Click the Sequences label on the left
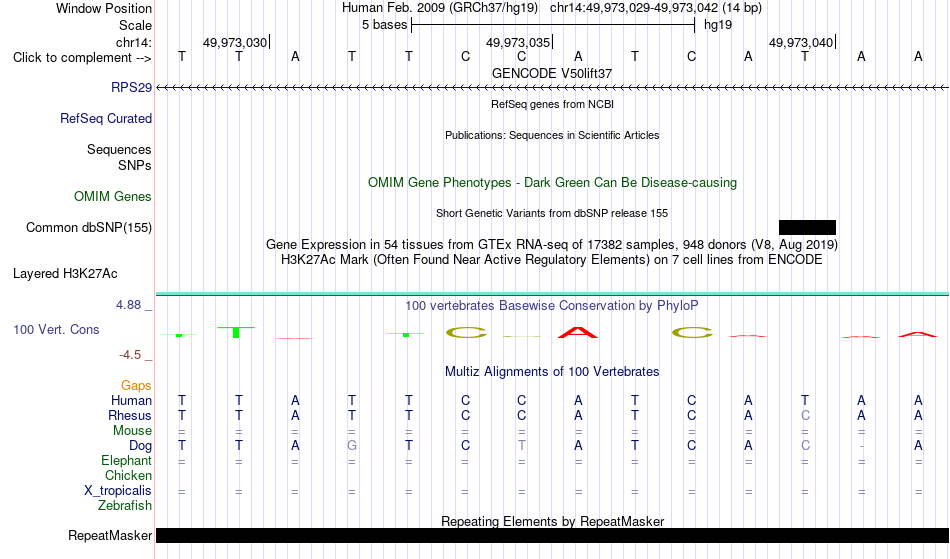 [119, 150]
